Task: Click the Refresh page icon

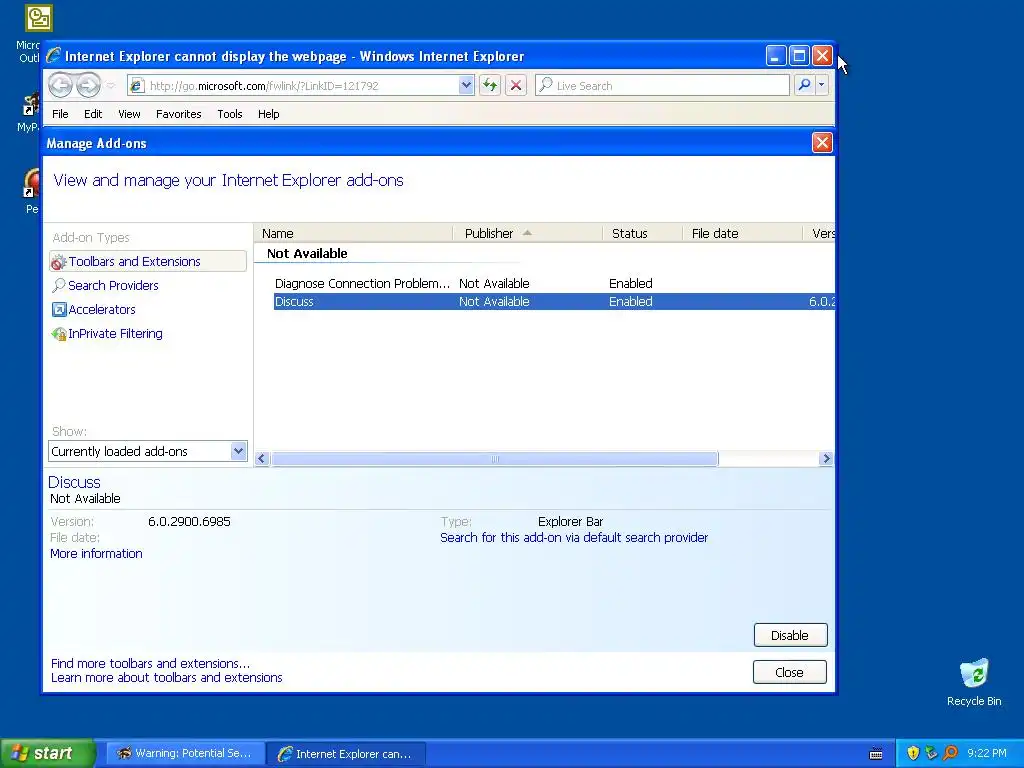Action: (490, 85)
